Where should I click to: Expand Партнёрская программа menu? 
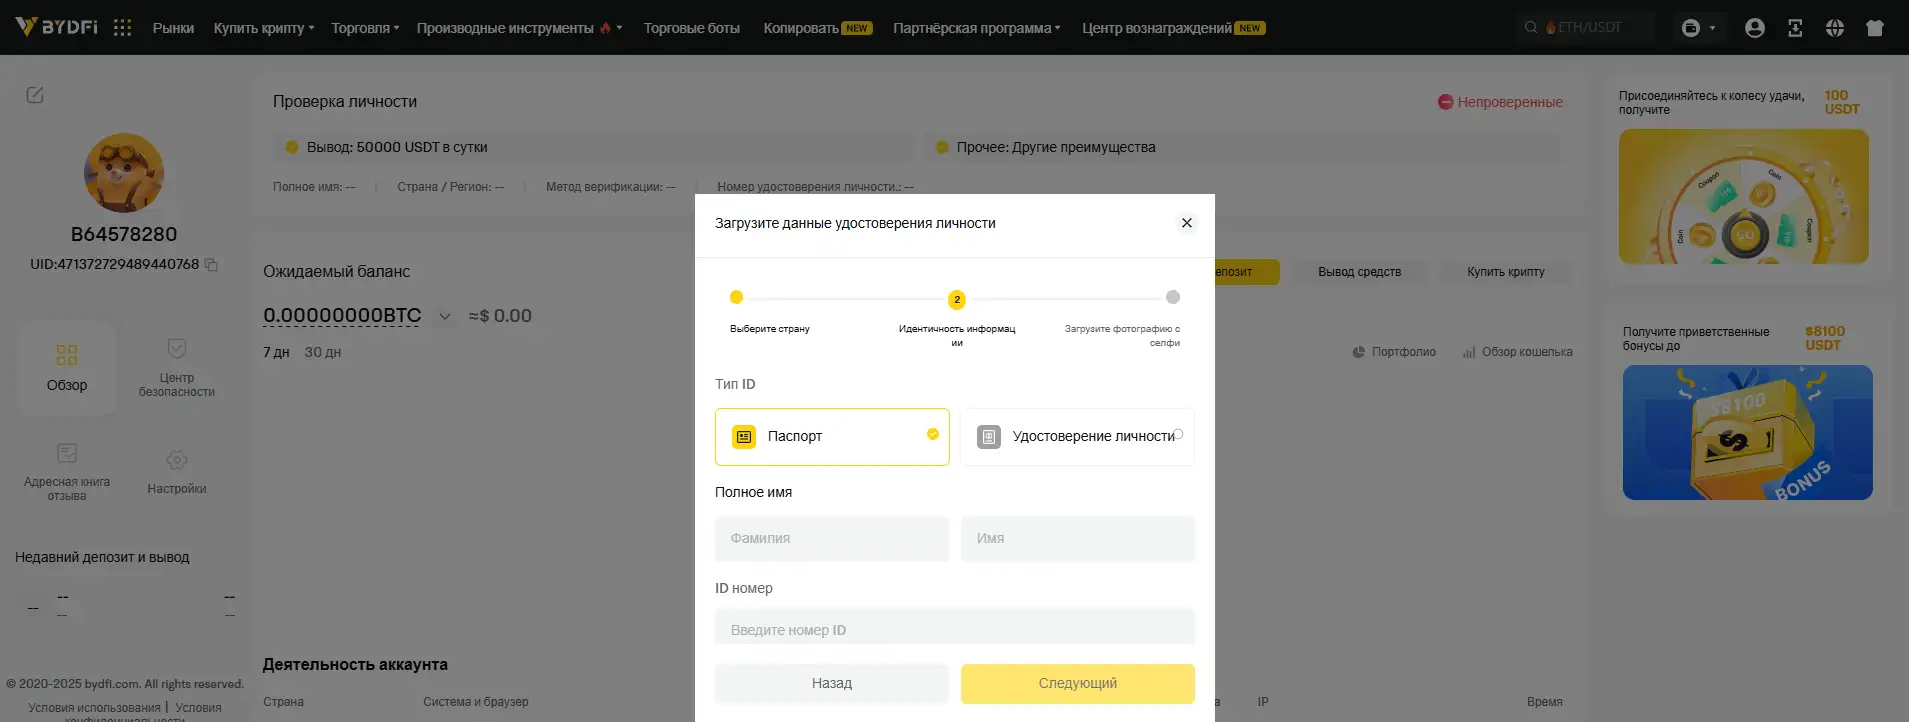click(x=977, y=28)
